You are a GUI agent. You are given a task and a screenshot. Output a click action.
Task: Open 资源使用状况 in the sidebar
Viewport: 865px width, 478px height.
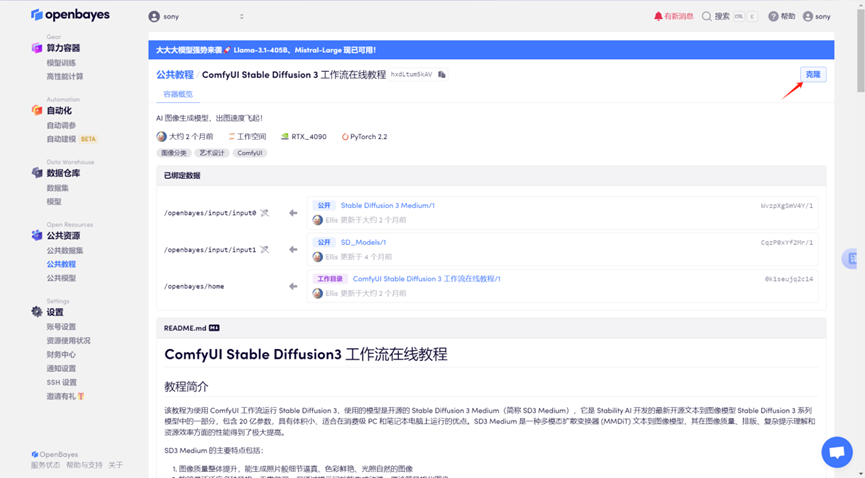pyautogui.click(x=68, y=341)
